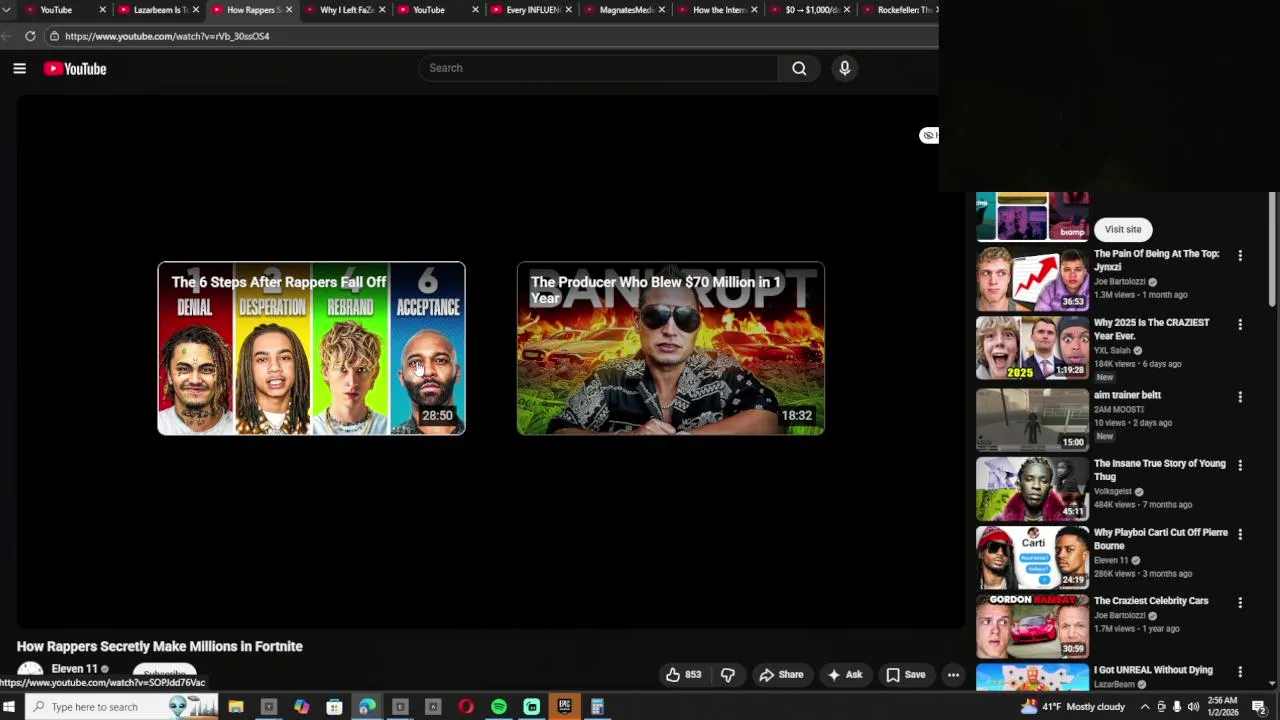
Task: Adjust volume via speaker tray icon
Action: [x=1193, y=707]
